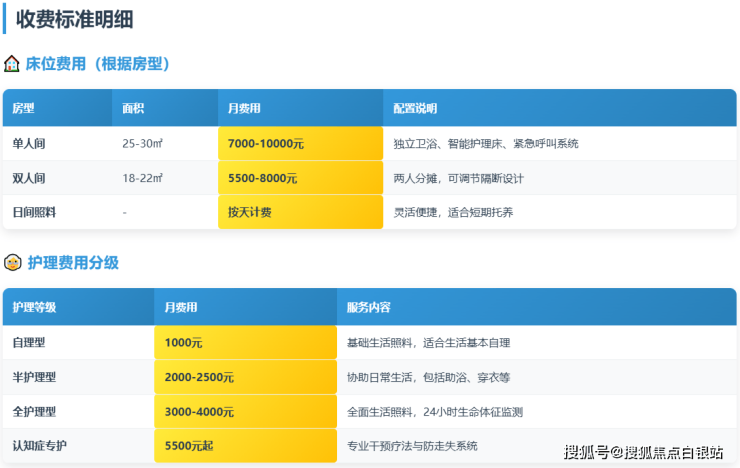The image size is (740, 468).
Task: Click the 配置说明 column header
Action: tap(415, 108)
